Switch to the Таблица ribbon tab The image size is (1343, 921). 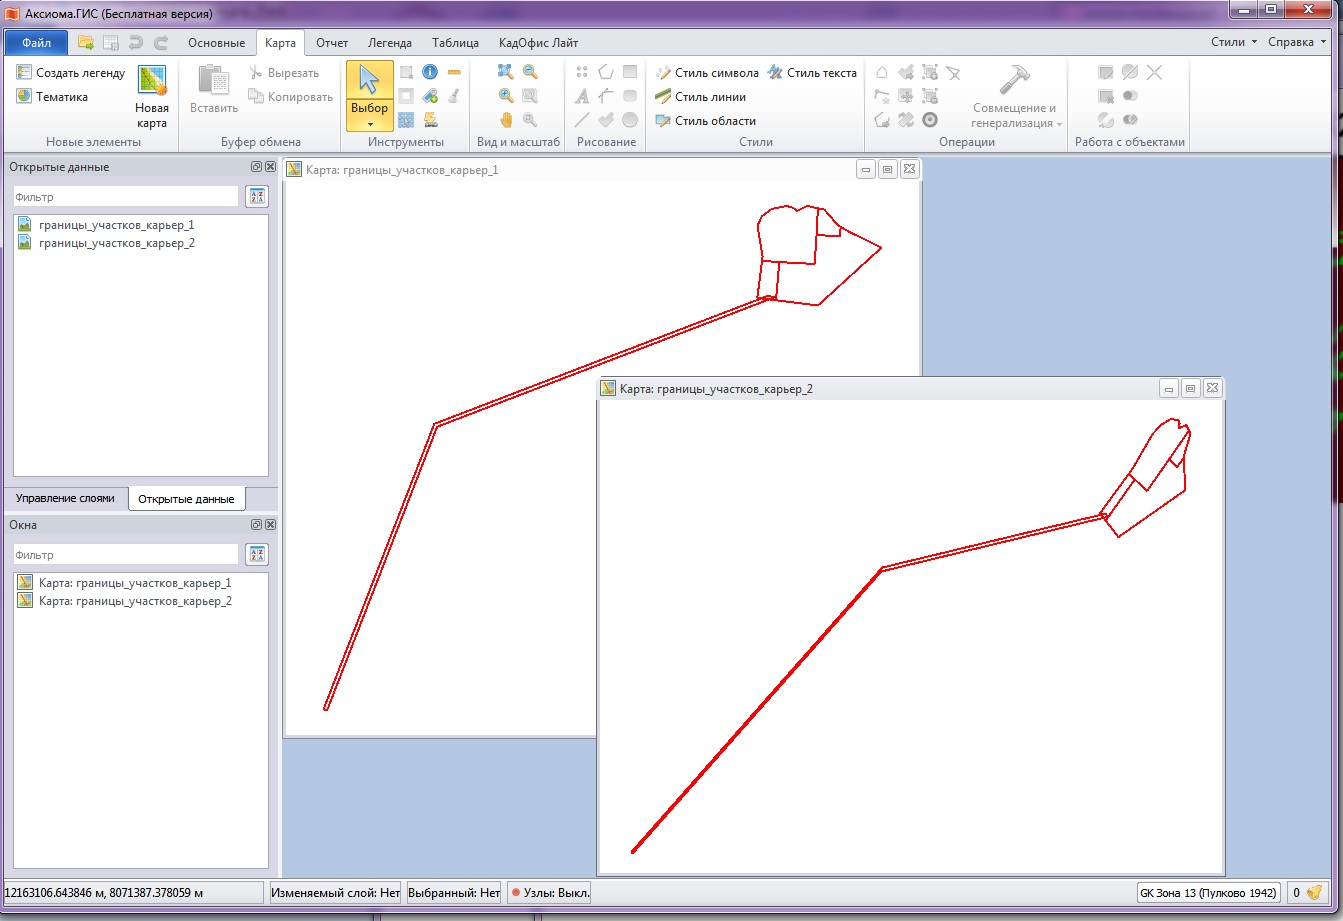click(455, 43)
